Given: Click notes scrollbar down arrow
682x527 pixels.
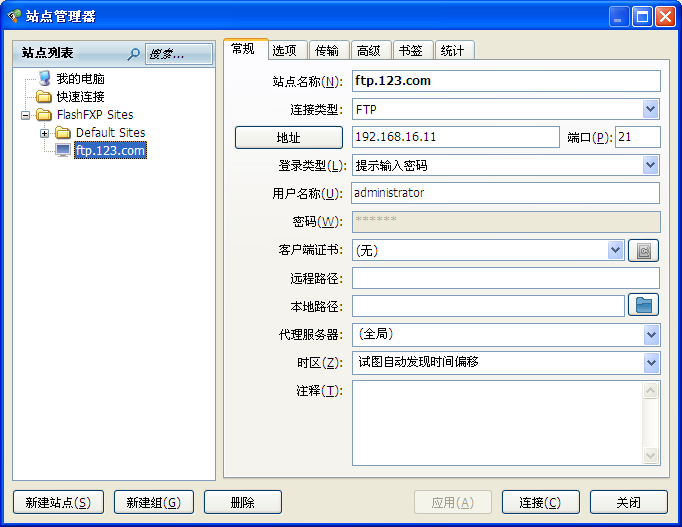Looking at the screenshot, I should tap(651, 455).
